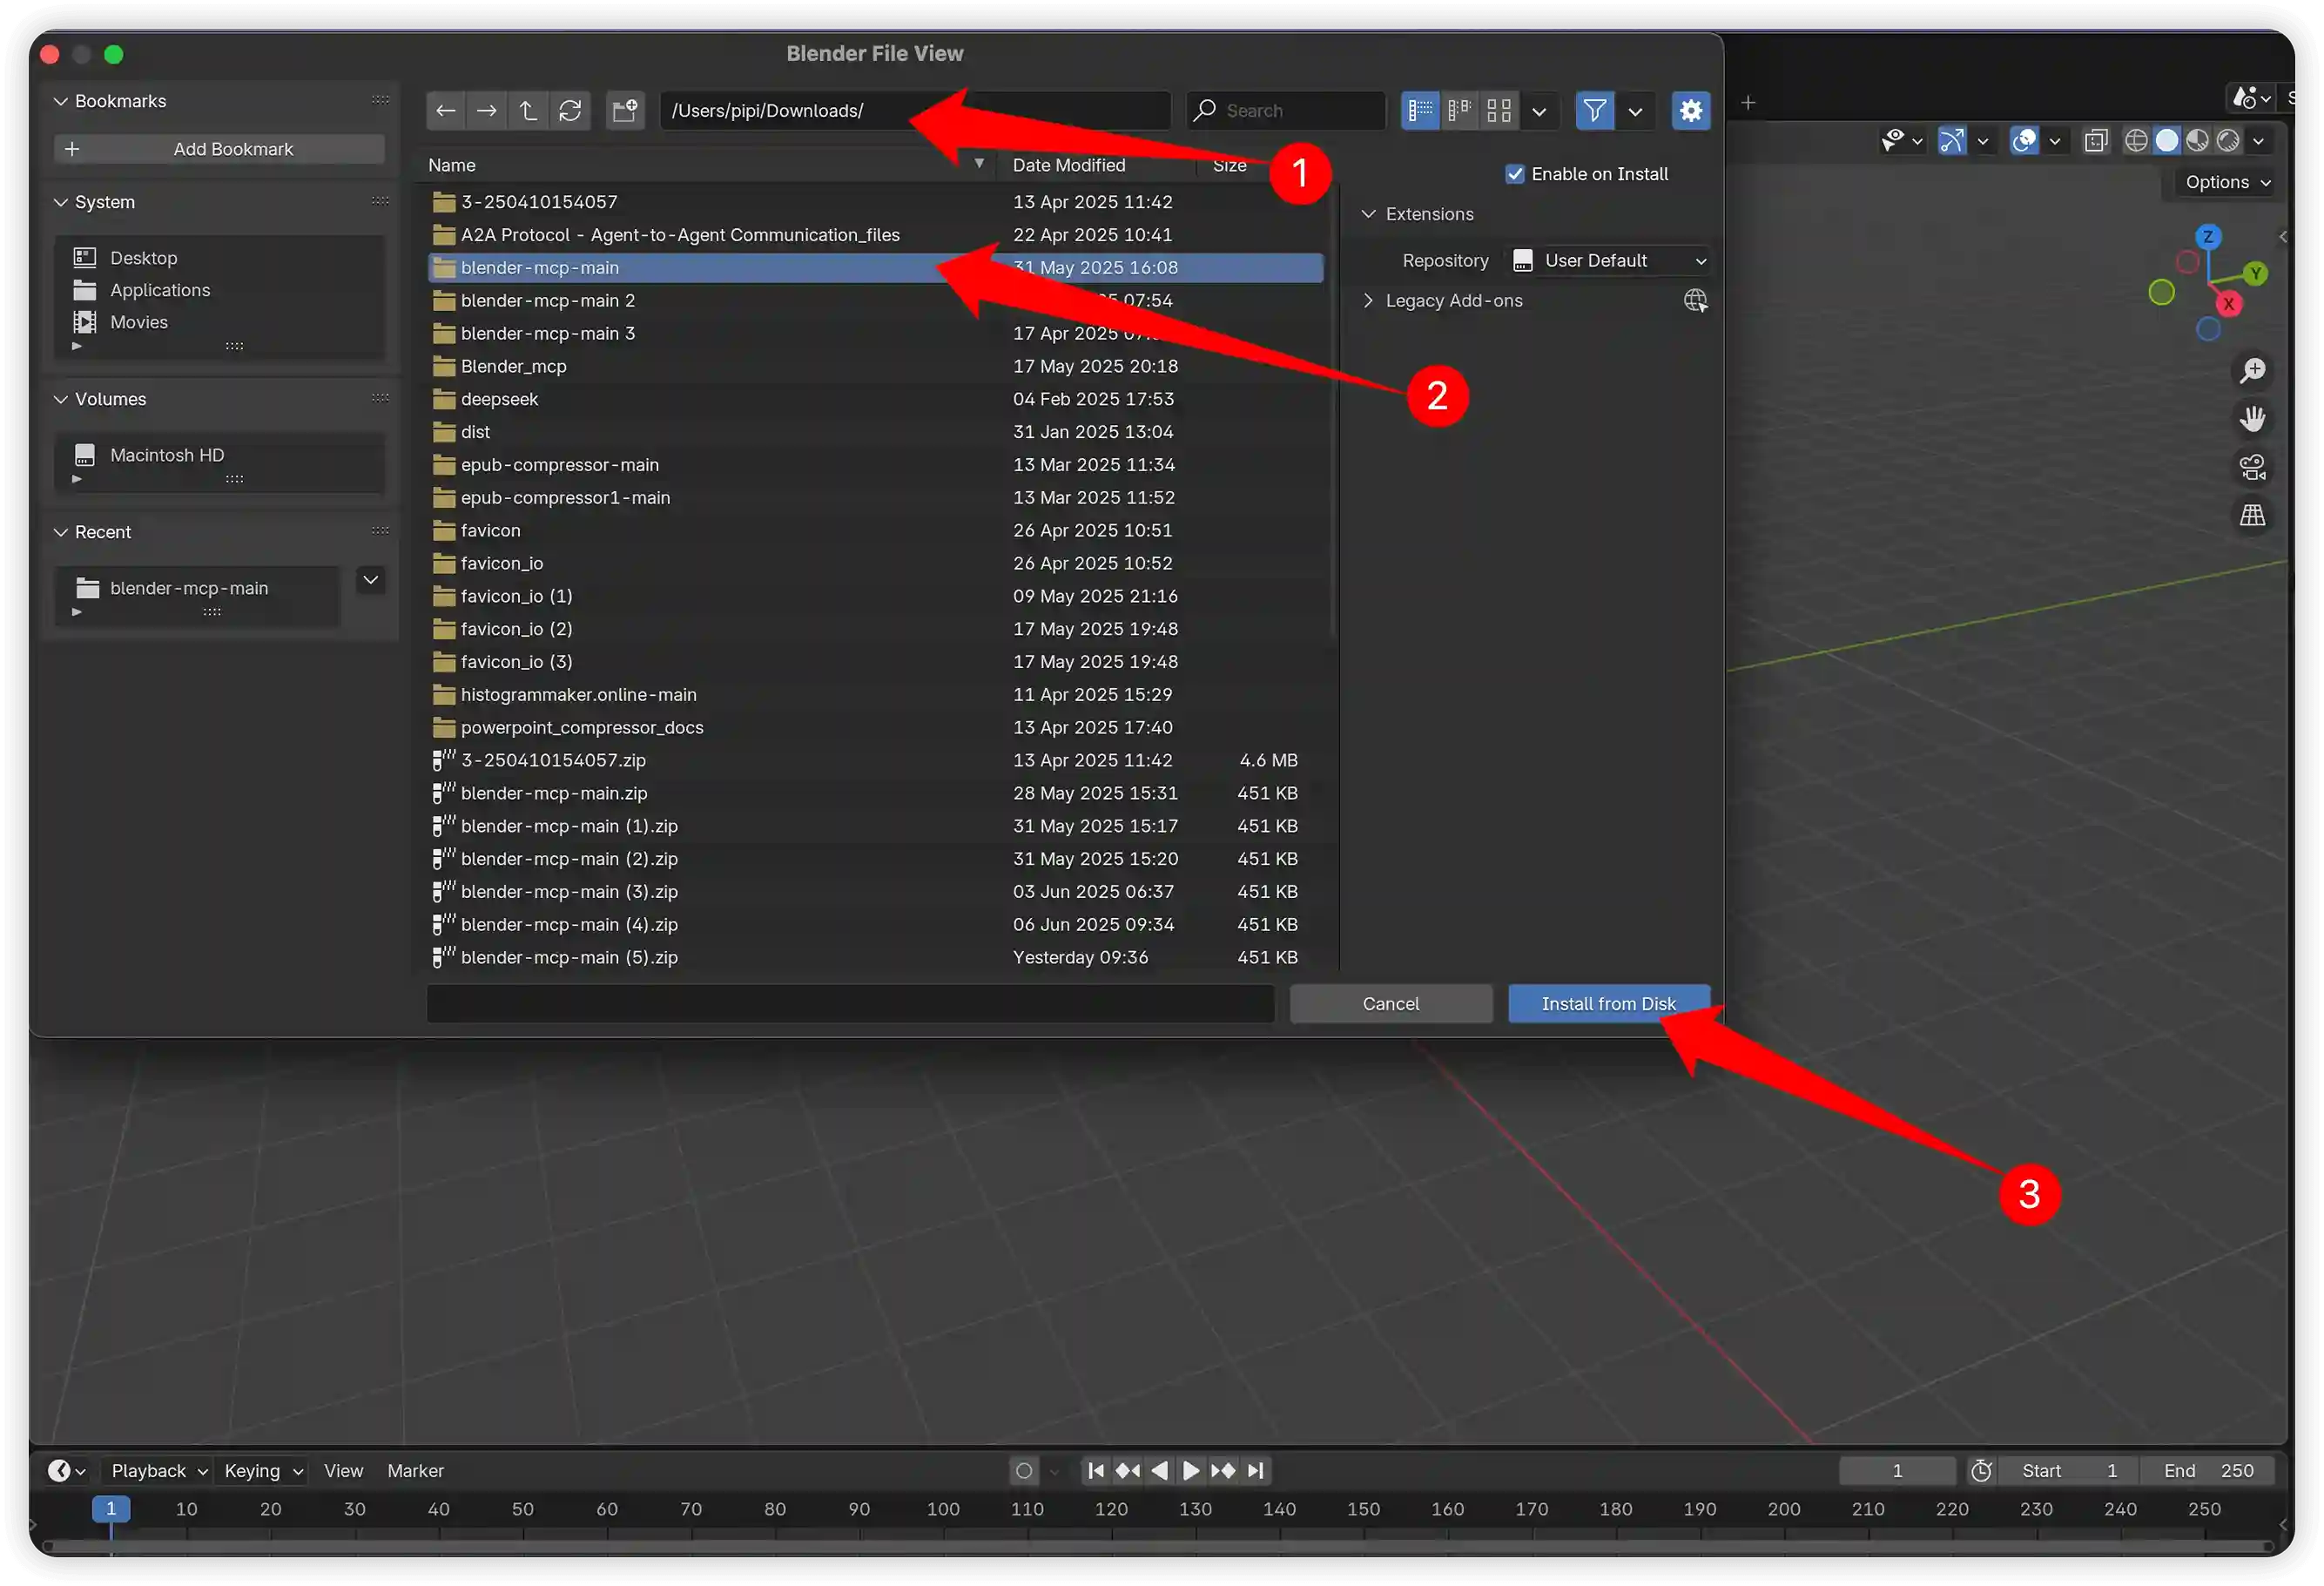The image size is (2324, 1586).
Task: Open Playback menu in timeline
Action: (x=158, y=1471)
